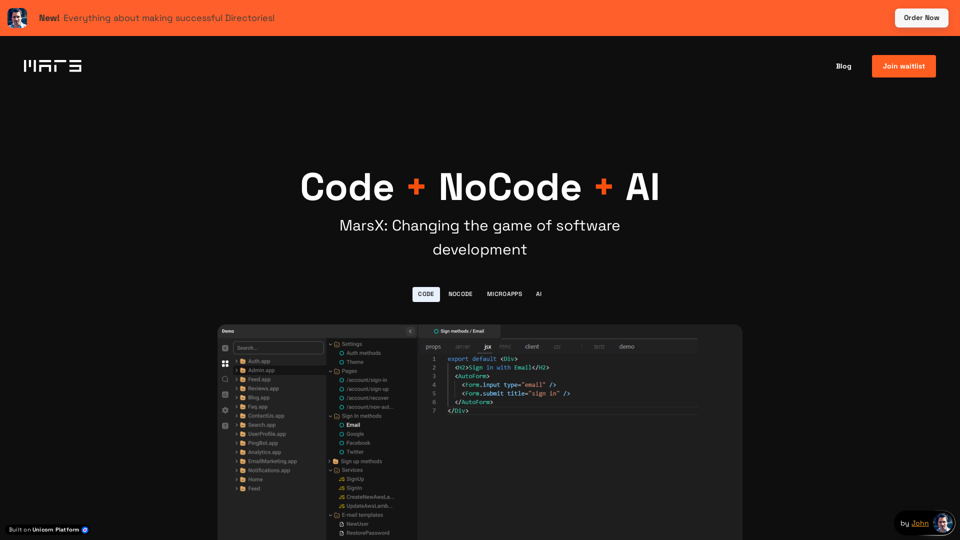Open the client tab in the code editor

tap(531, 347)
